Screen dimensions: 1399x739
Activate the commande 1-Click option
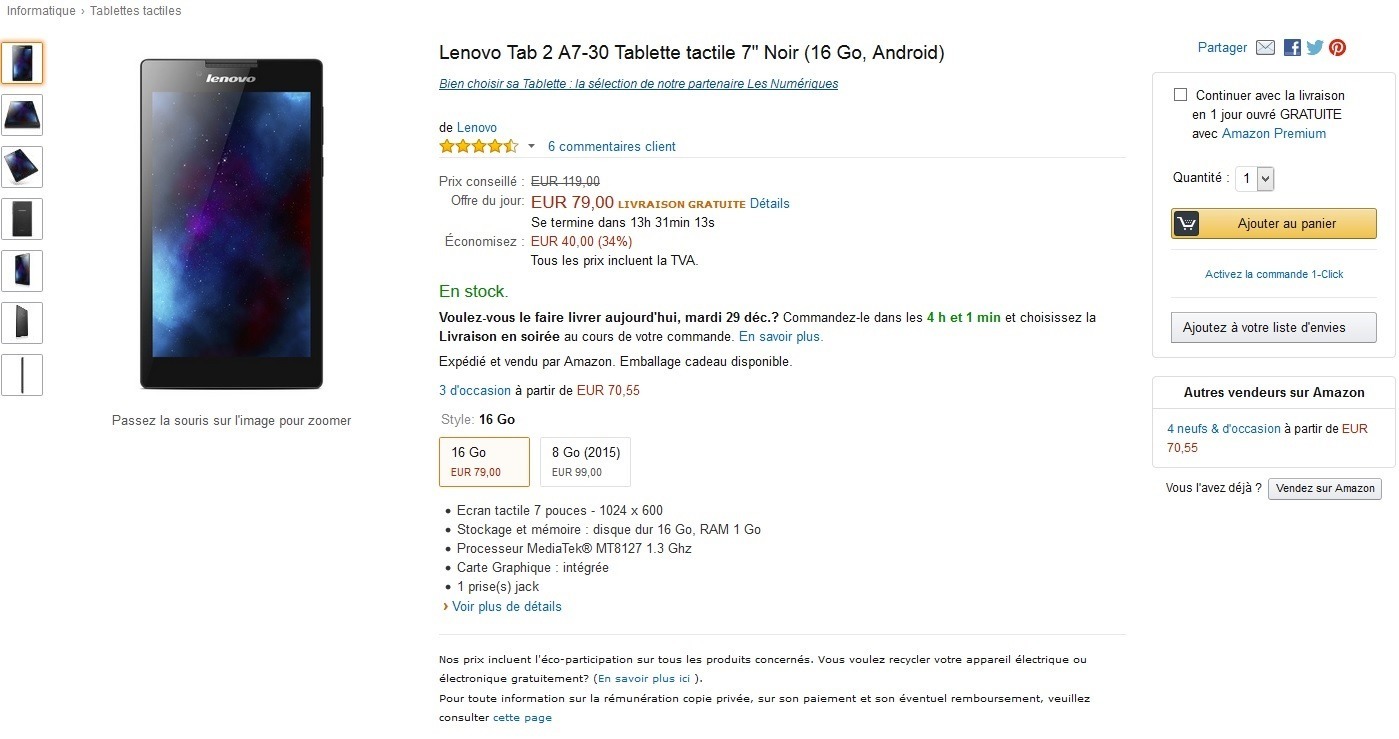[x=1273, y=274]
